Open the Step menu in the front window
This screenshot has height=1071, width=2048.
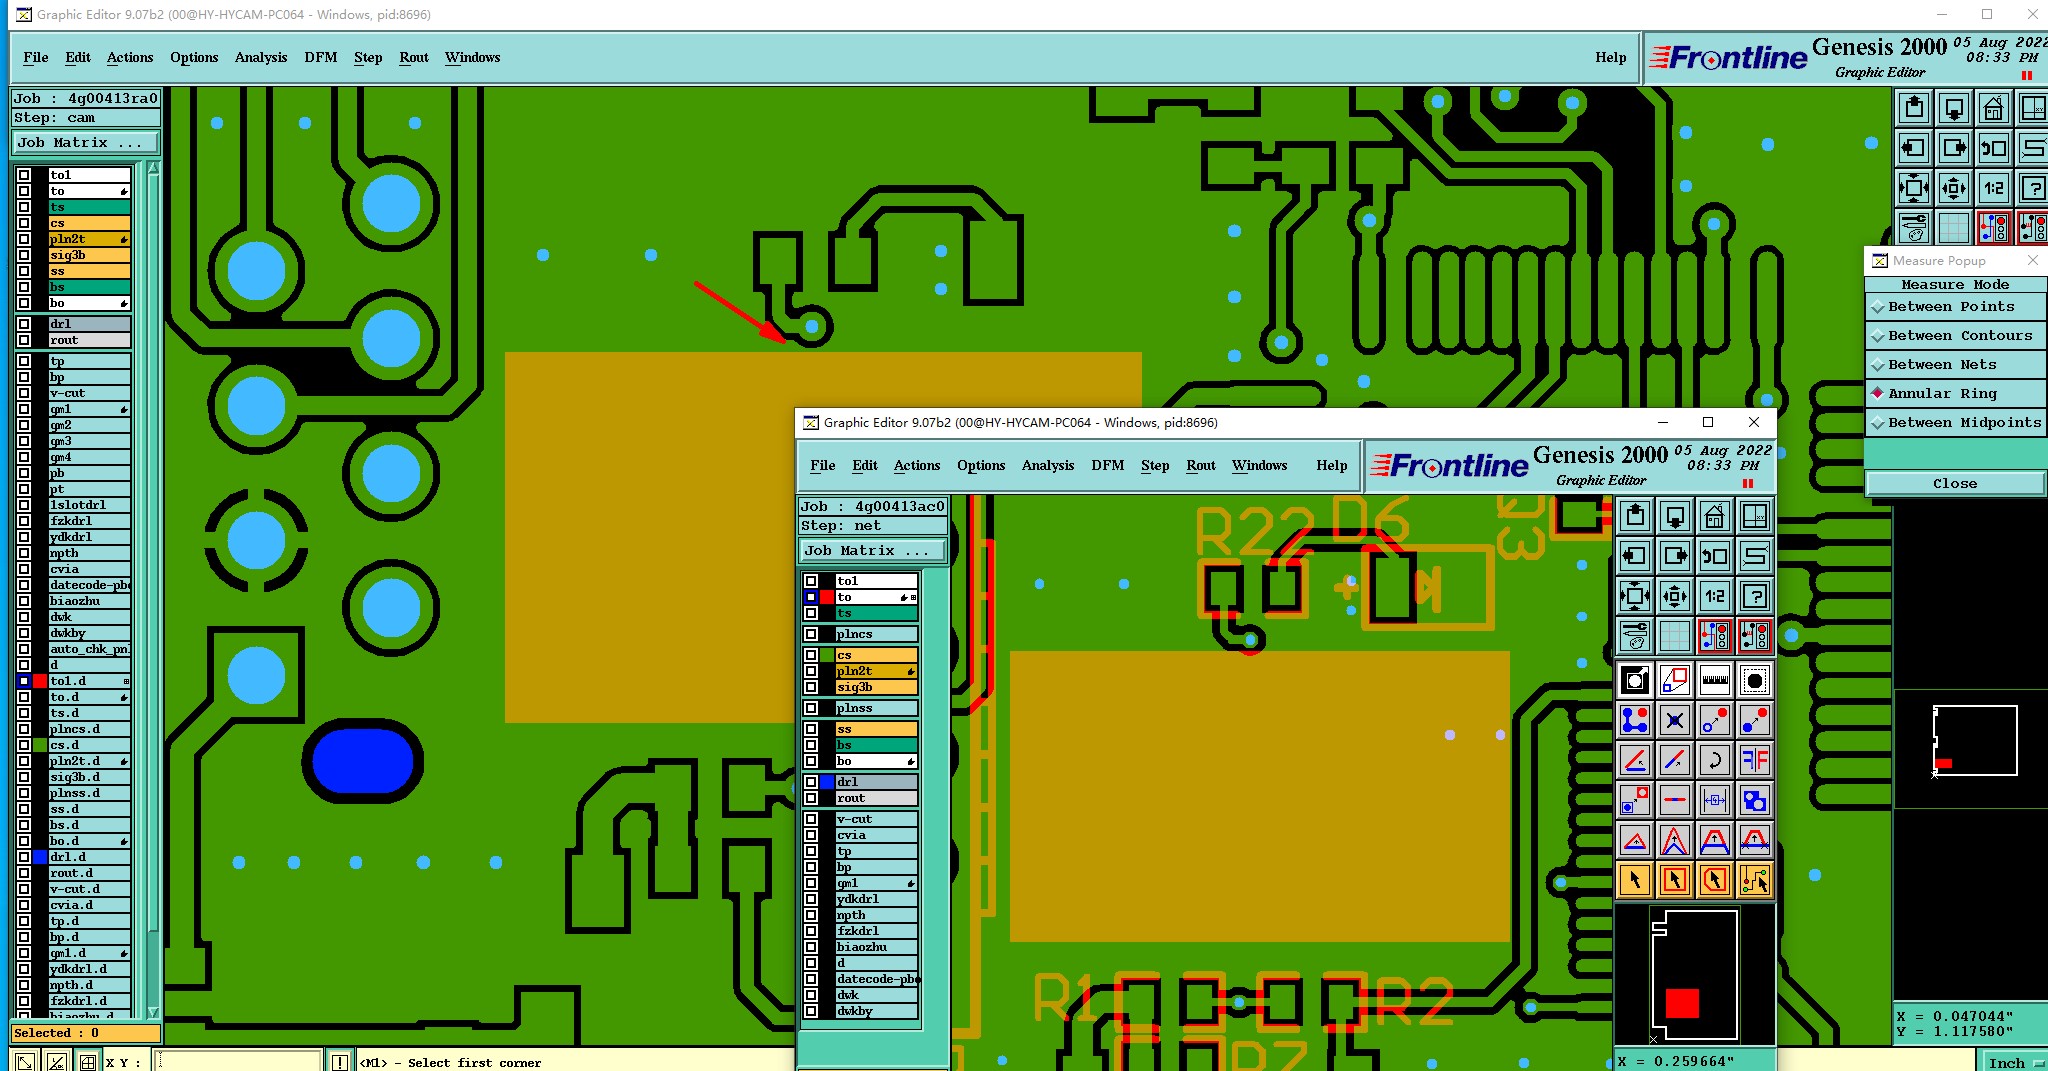1155,466
